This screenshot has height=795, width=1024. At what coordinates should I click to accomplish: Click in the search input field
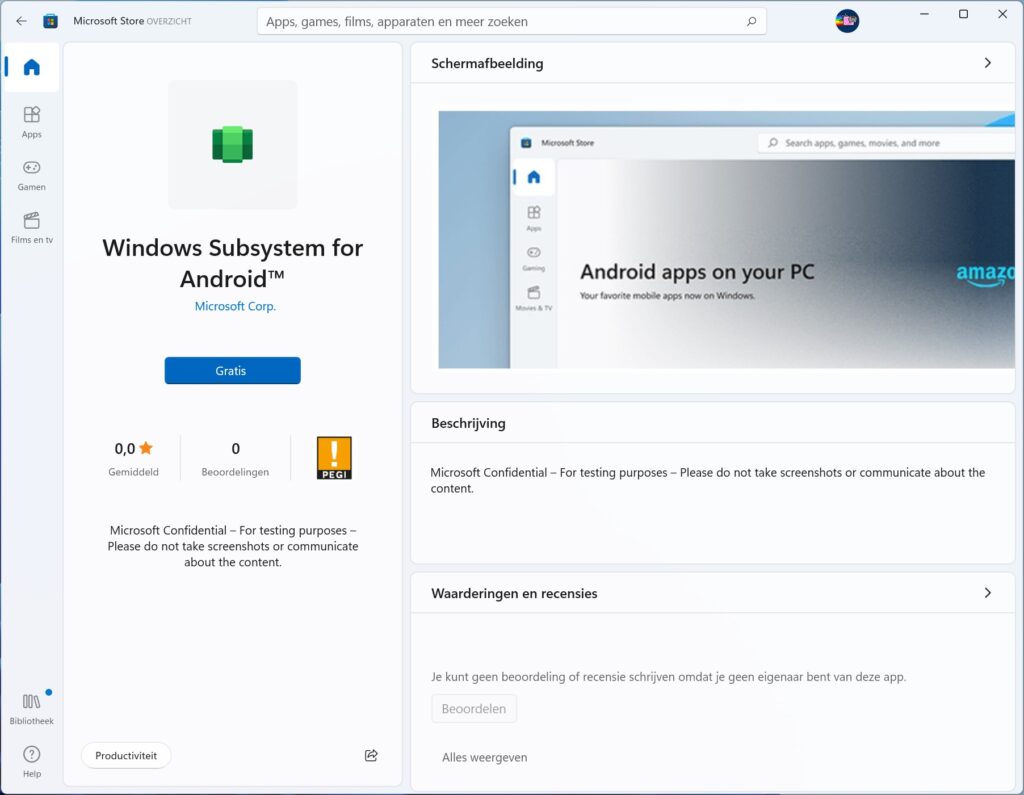point(500,21)
